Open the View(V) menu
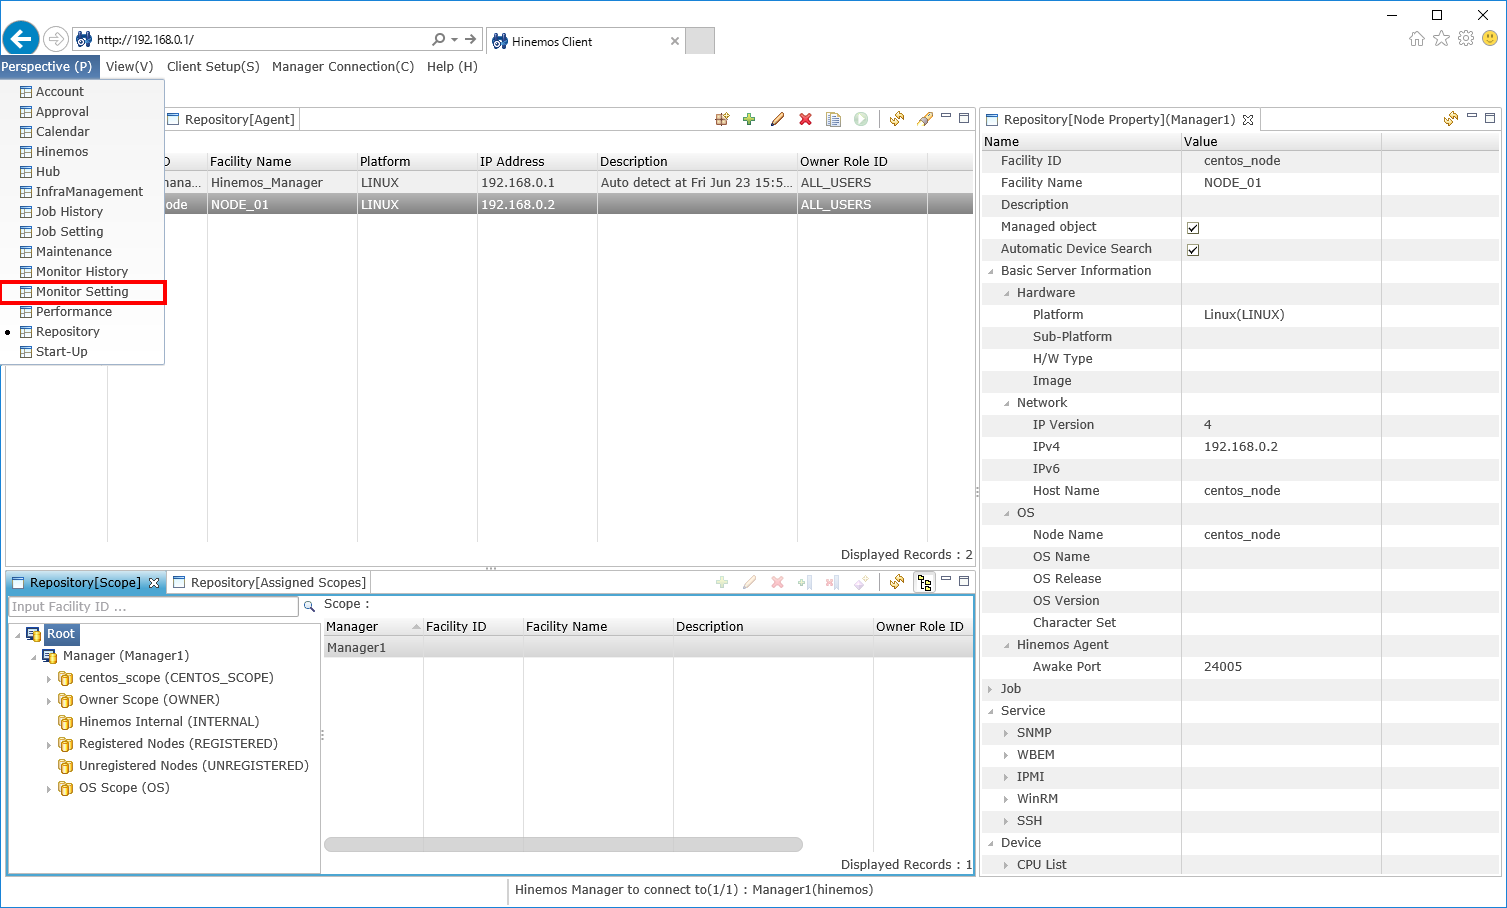 (x=130, y=67)
